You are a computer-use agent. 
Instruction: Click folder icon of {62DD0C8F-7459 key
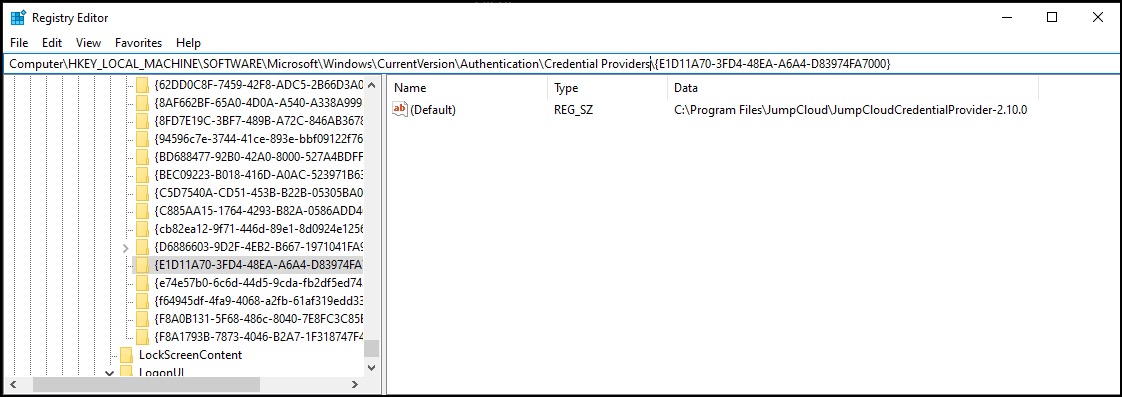pyautogui.click(x=142, y=84)
